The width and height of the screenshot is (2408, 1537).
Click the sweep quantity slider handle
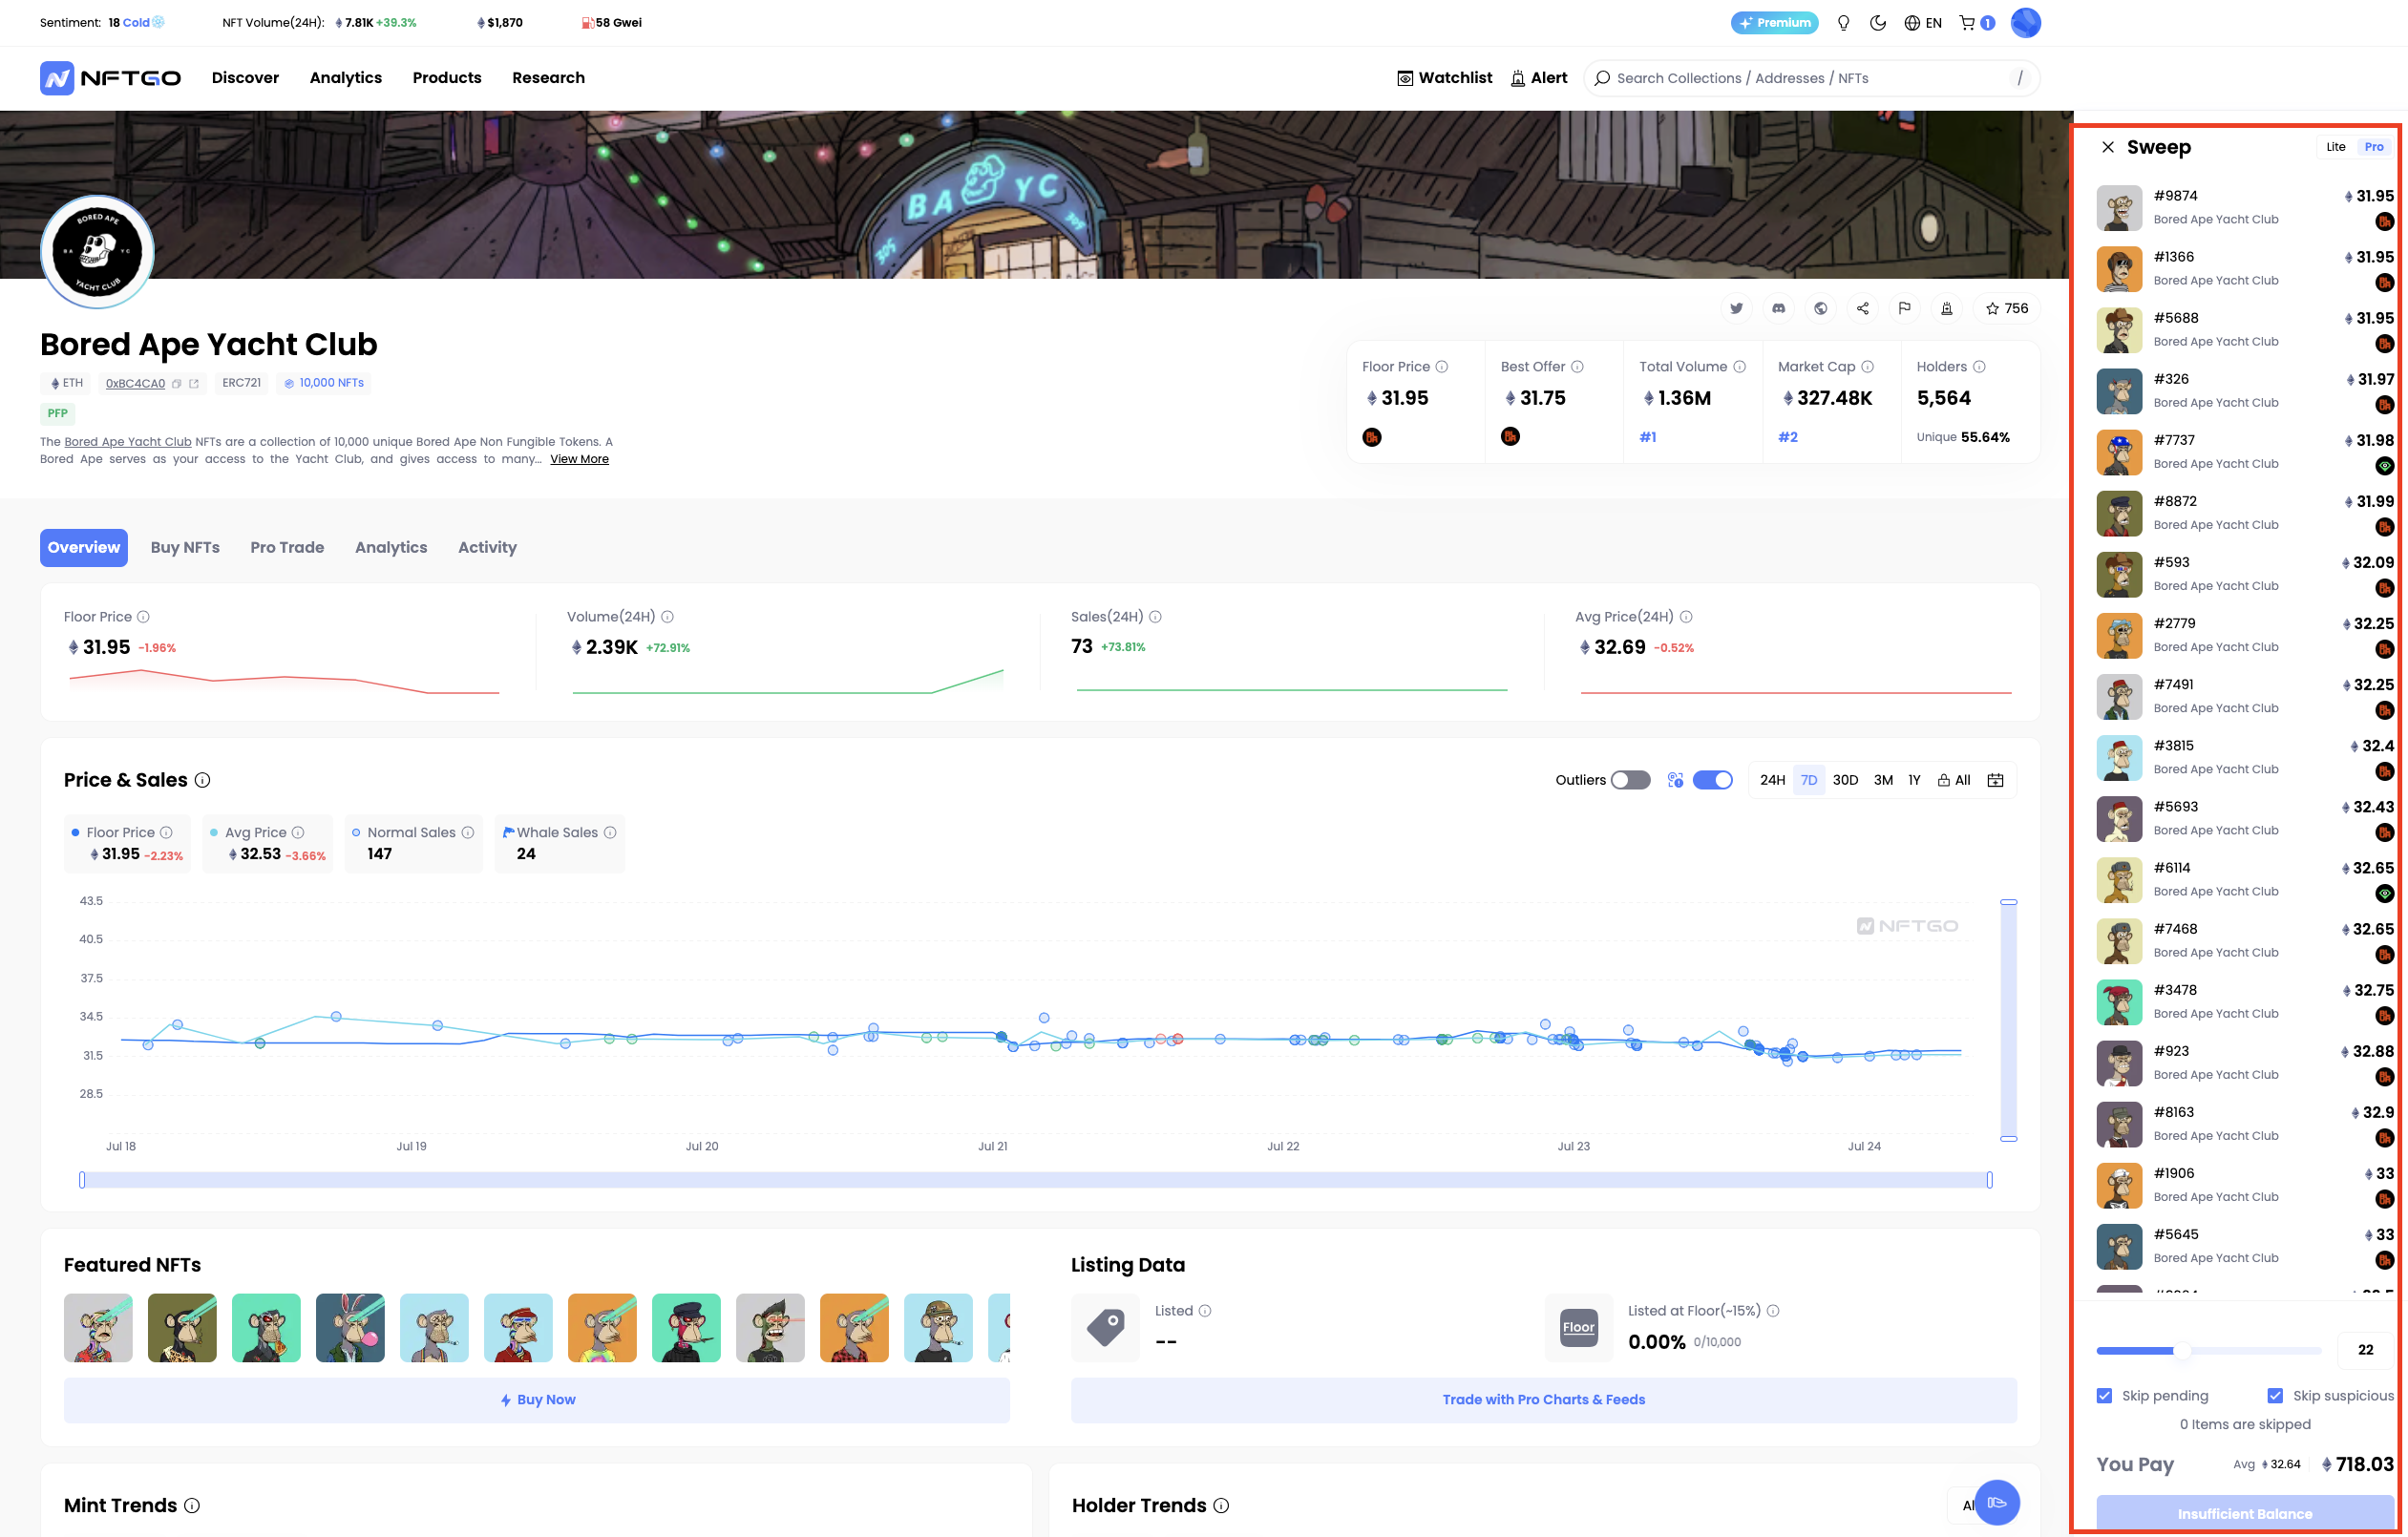pos(2181,1350)
